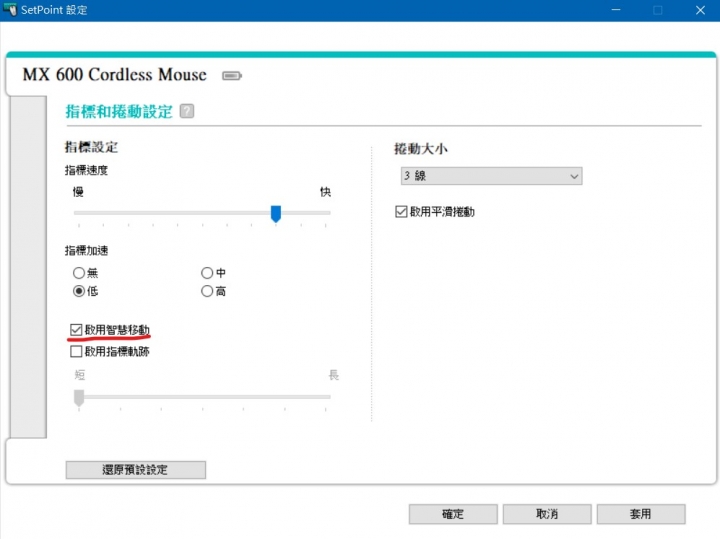Viewport: 720px width, 539px height.
Task: Click the 快 speed label
Action: coord(326,192)
